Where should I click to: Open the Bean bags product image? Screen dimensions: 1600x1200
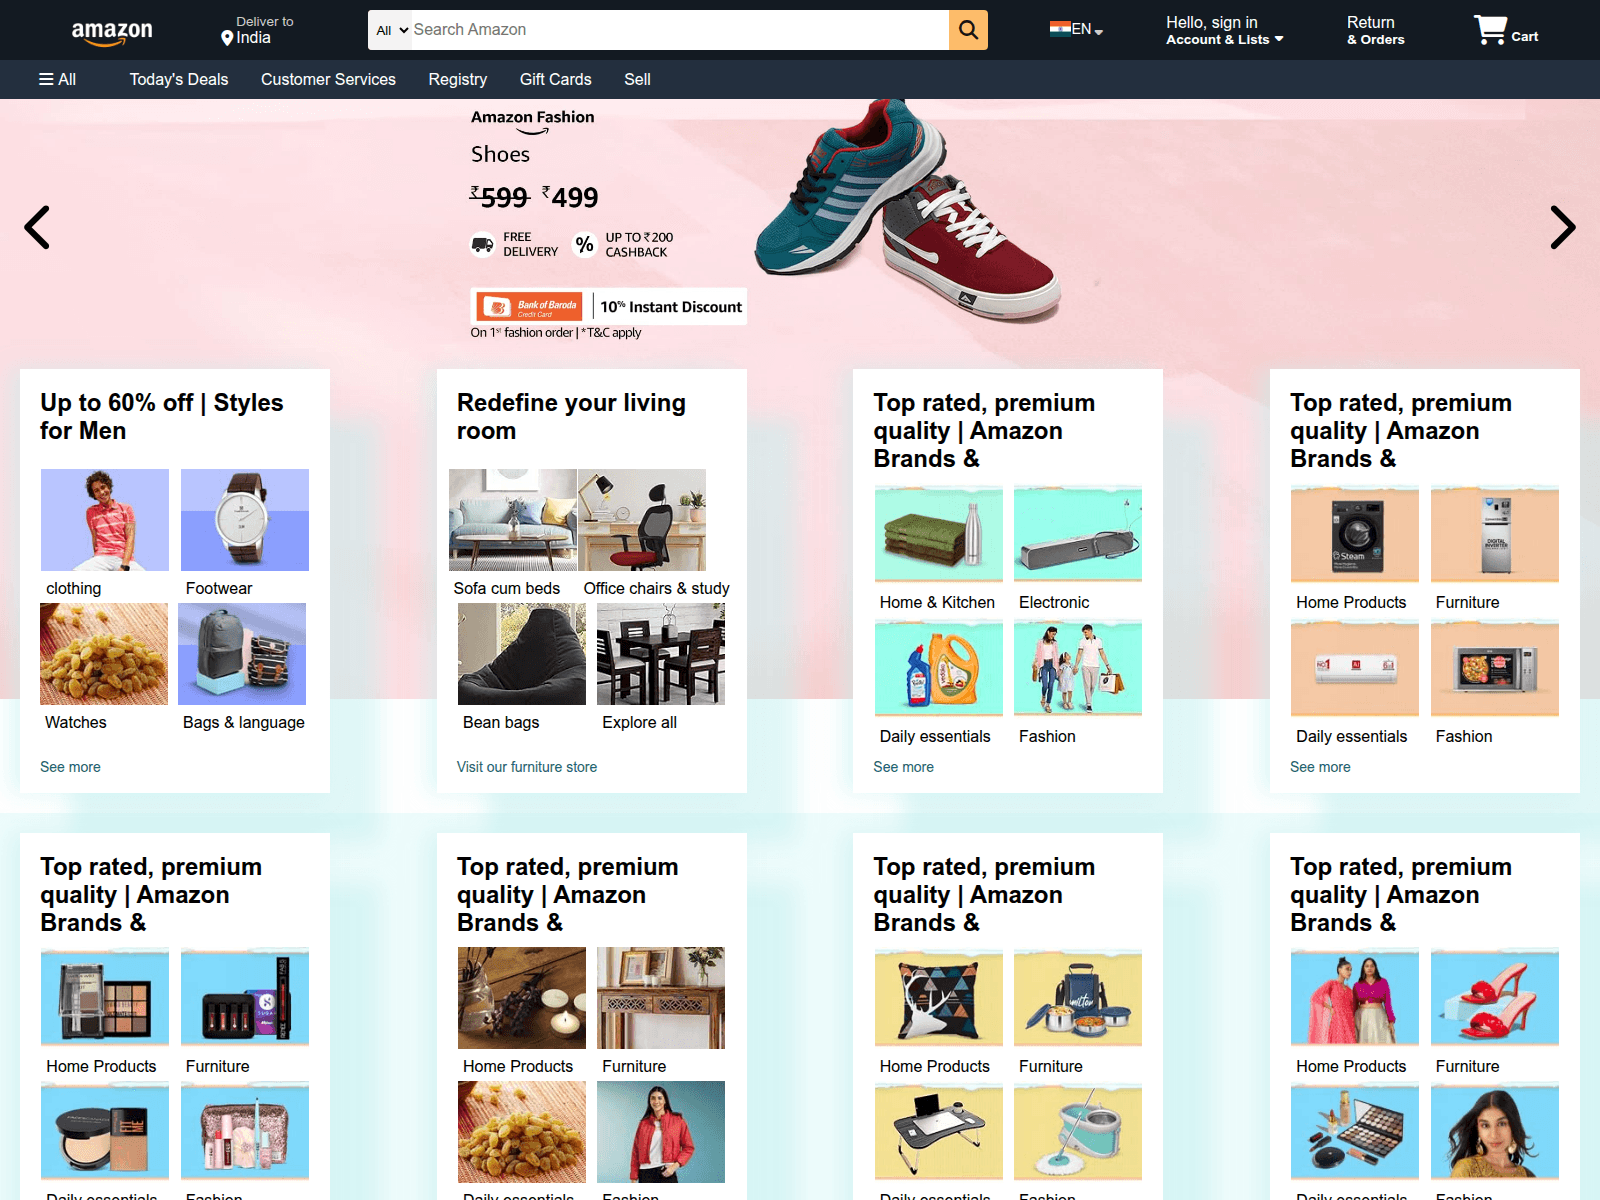pyautogui.click(x=522, y=654)
